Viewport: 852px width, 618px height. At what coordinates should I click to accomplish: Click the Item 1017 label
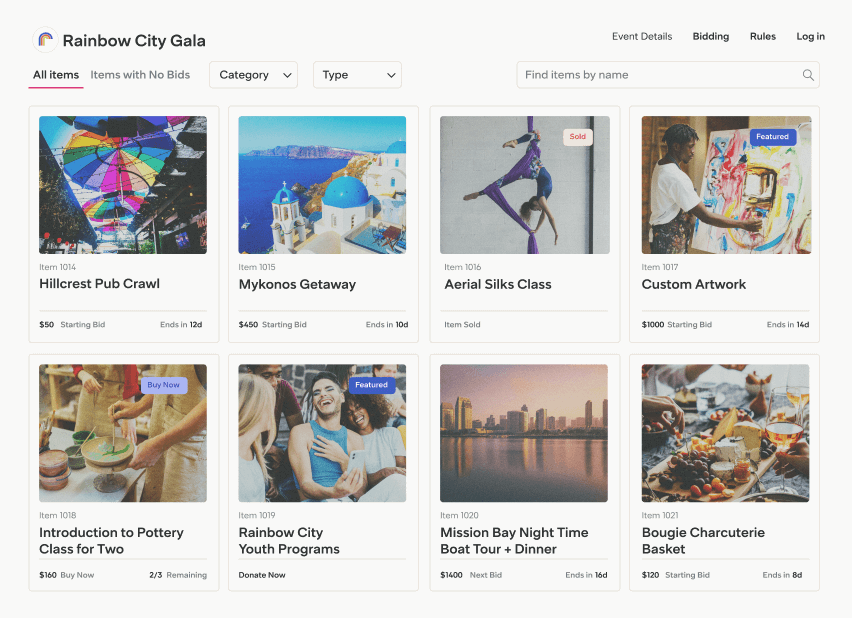point(660,267)
